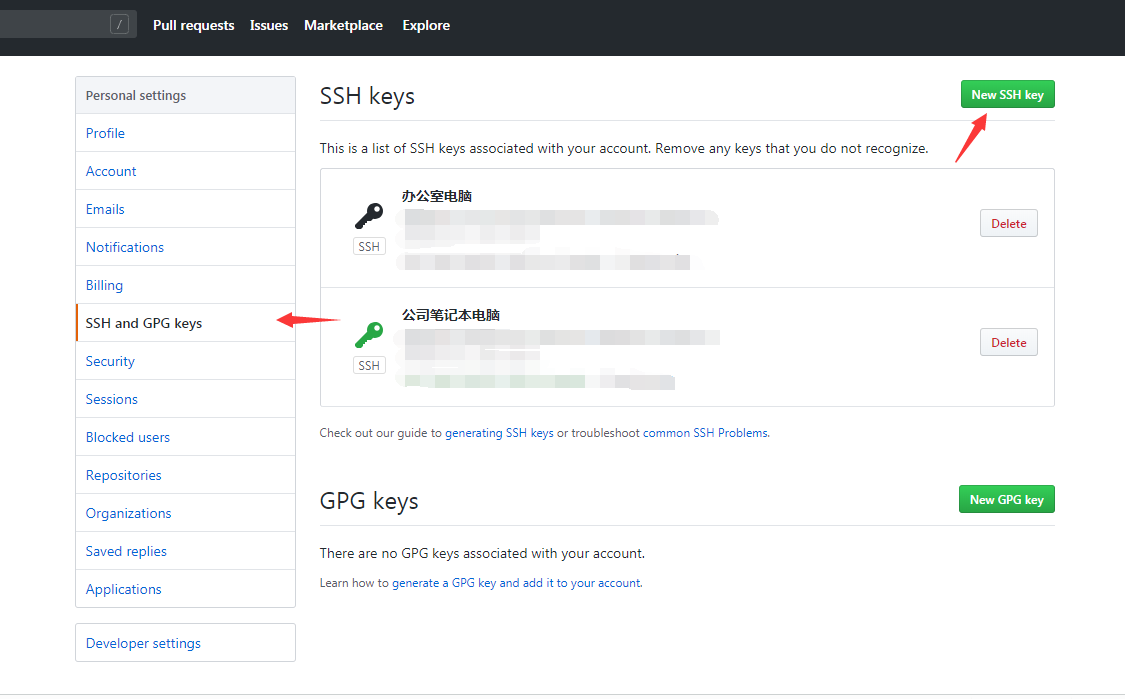Click the GPG keys heading
1125x699 pixels.
369,501
